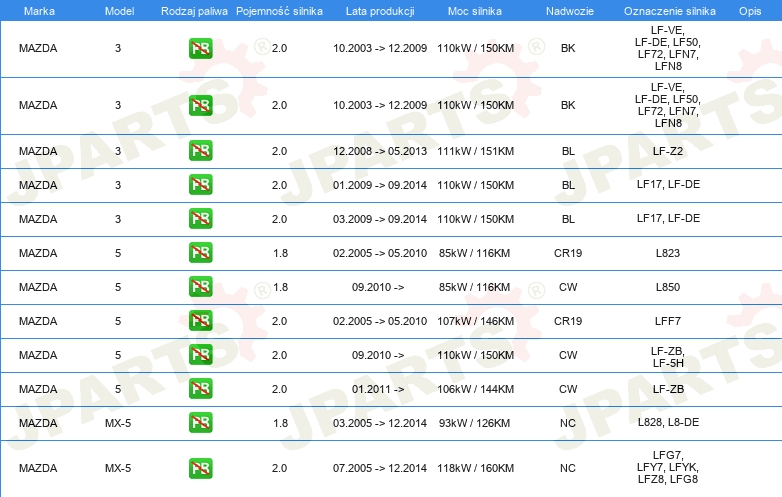Select the BL body cell in the LF-Z2 row

coord(568,151)
